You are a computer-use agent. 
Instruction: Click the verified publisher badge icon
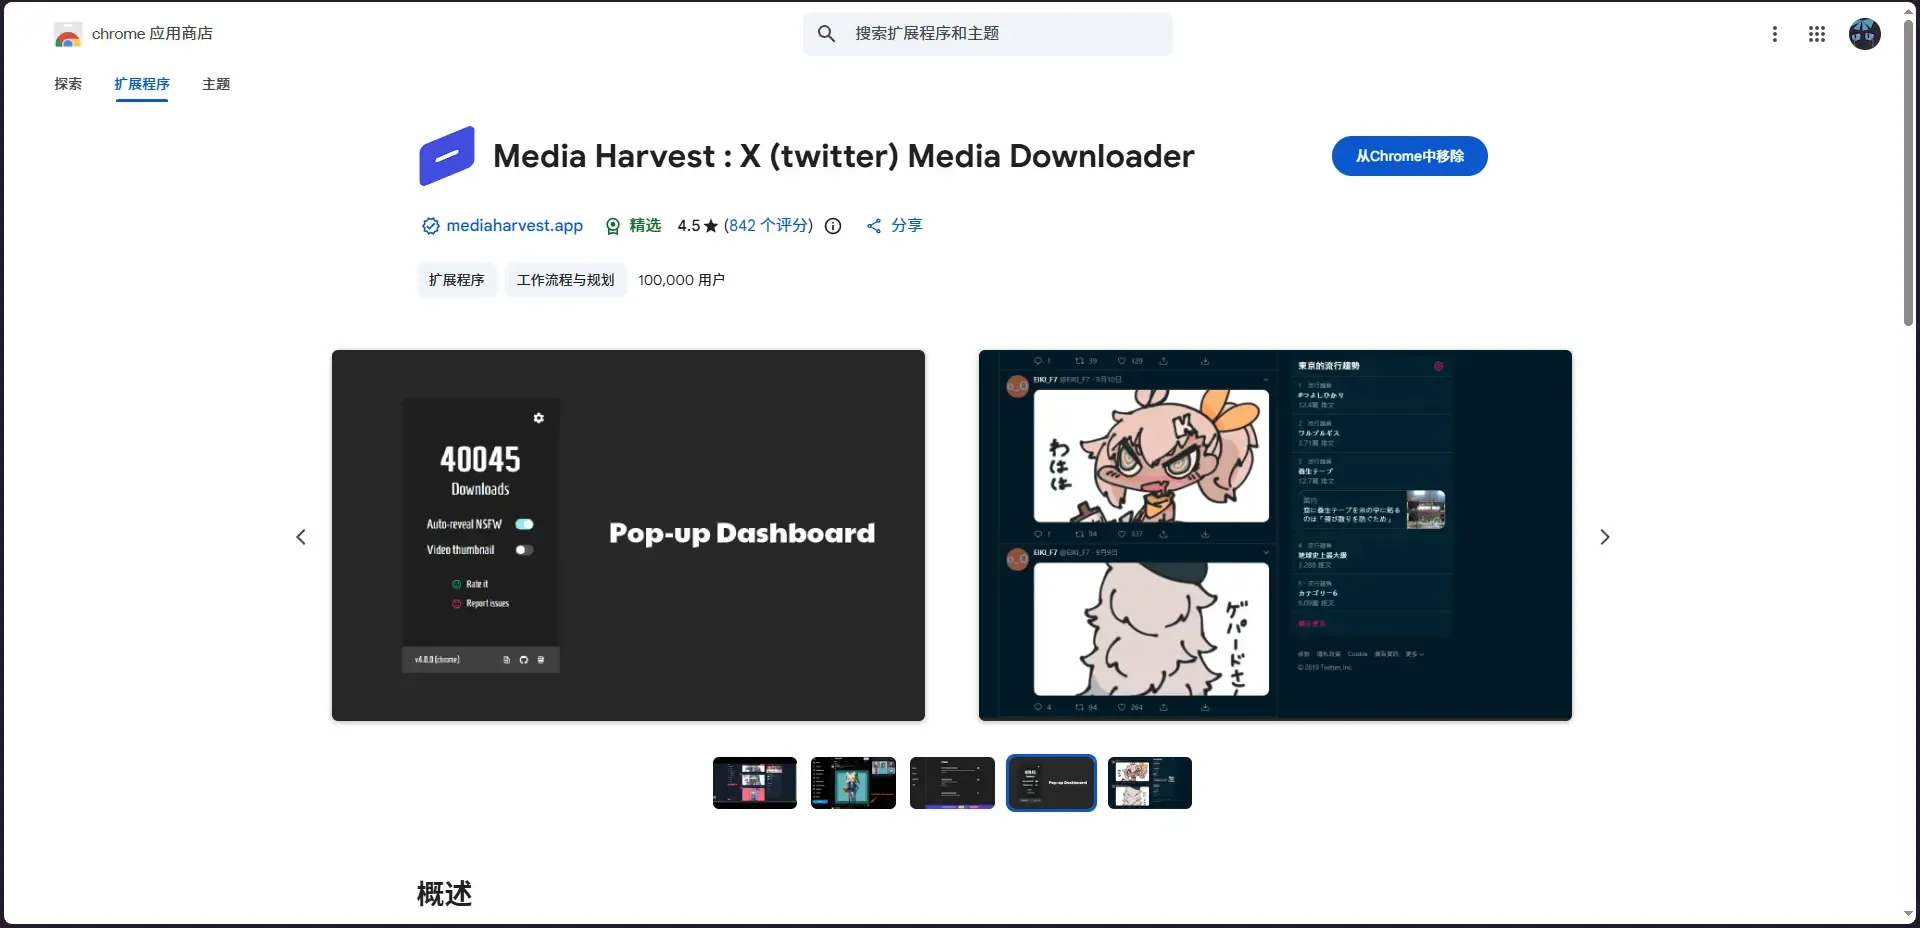point(429,226)
